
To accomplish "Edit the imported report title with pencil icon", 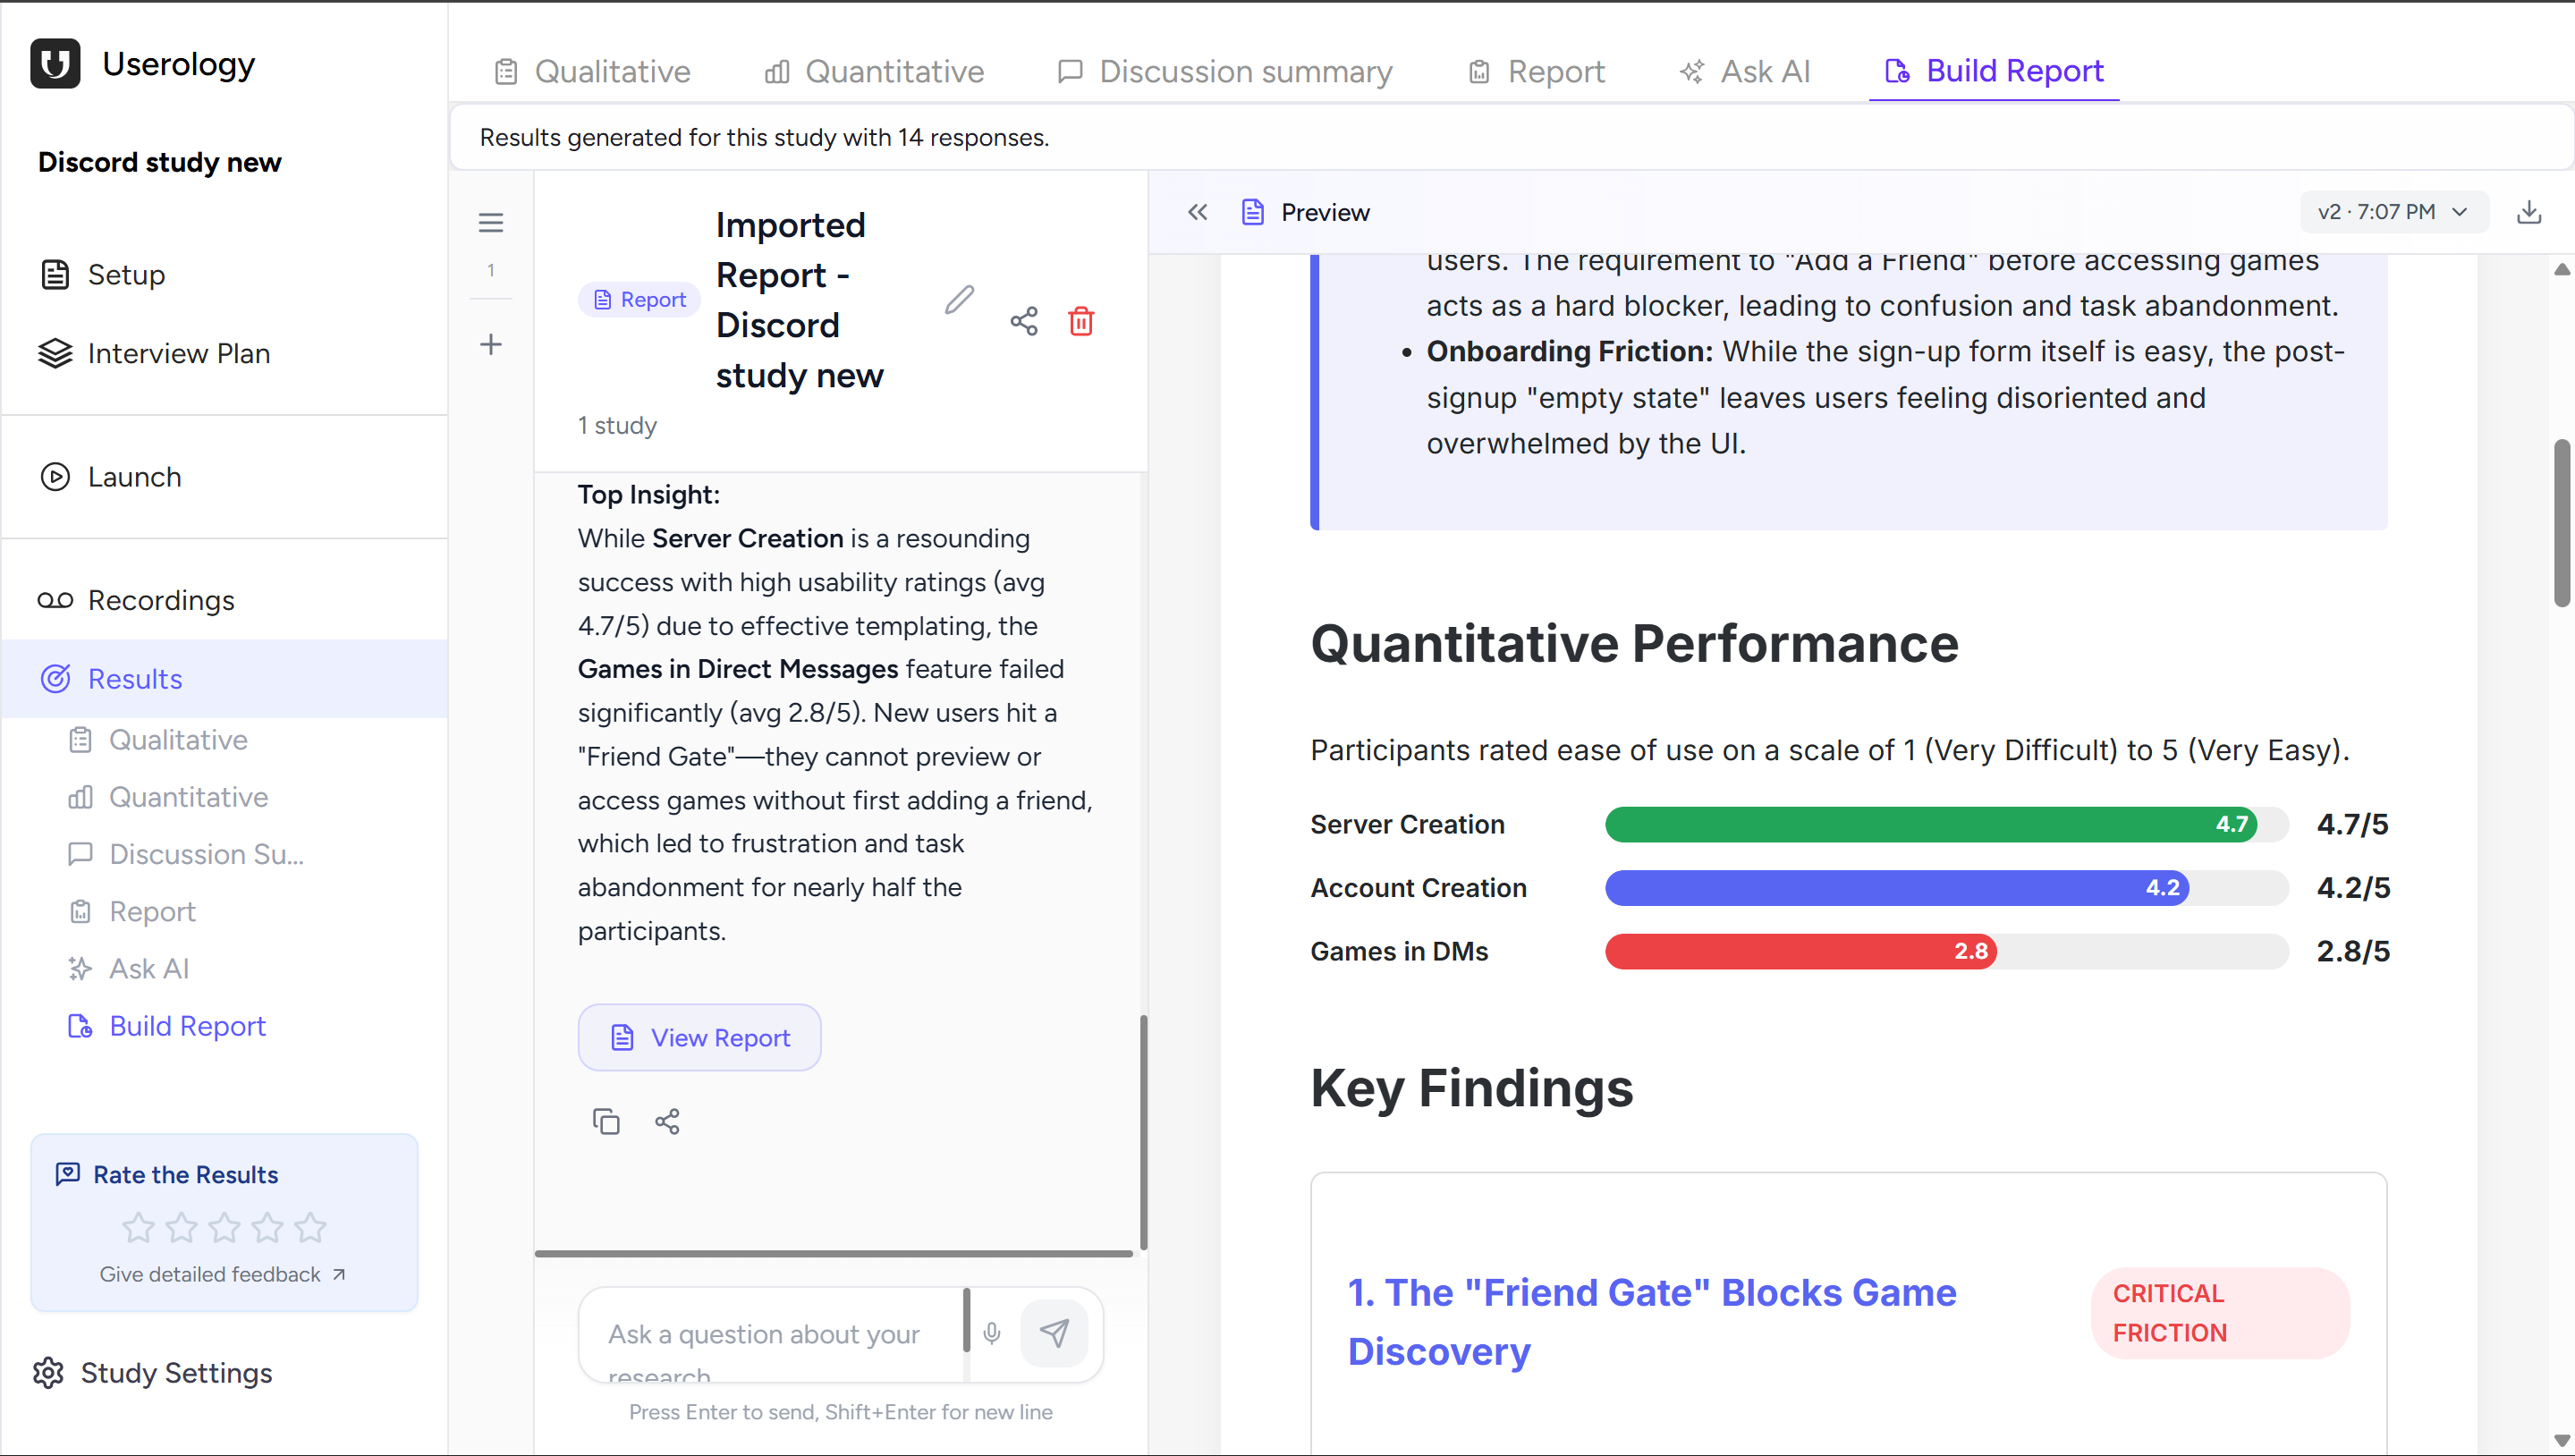I will point(959,298).
